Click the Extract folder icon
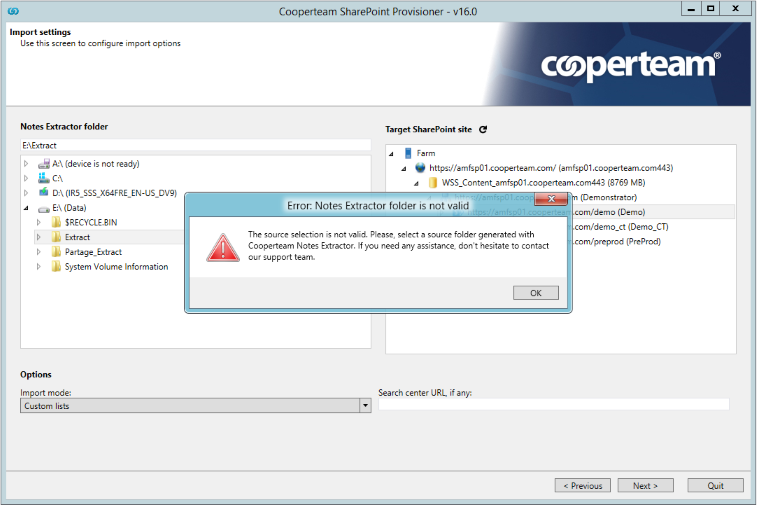The width and height of the screenshot is (757, 505). click(56, 237)
